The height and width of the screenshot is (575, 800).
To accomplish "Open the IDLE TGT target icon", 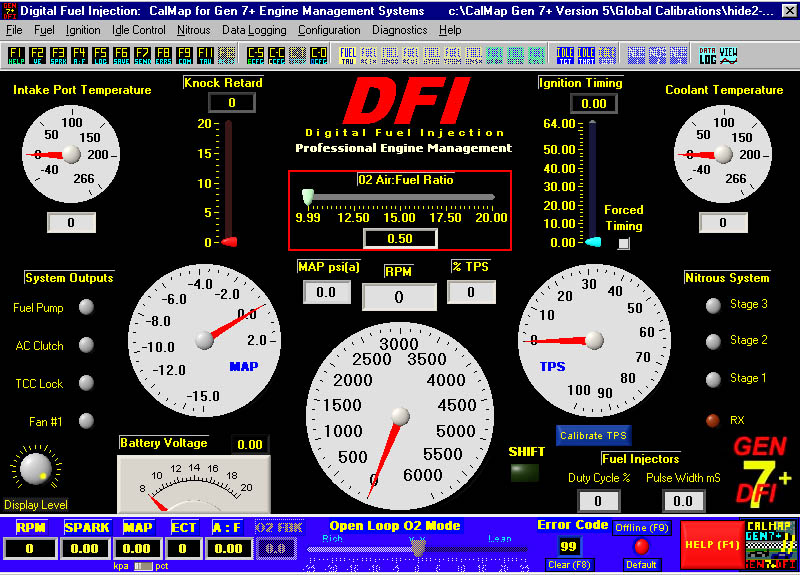I will (565, 55).
